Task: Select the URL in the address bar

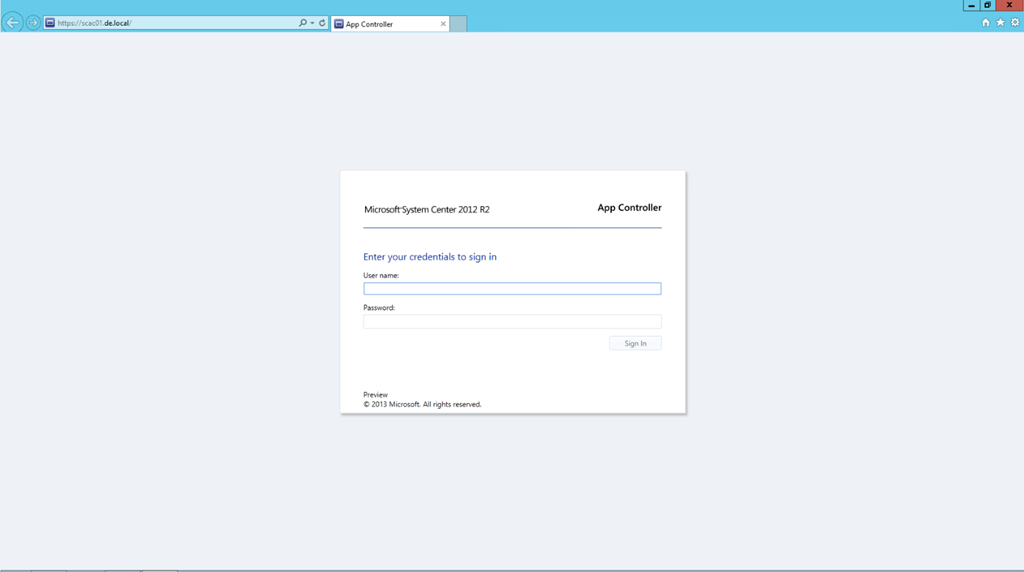Action: [170, 23]
